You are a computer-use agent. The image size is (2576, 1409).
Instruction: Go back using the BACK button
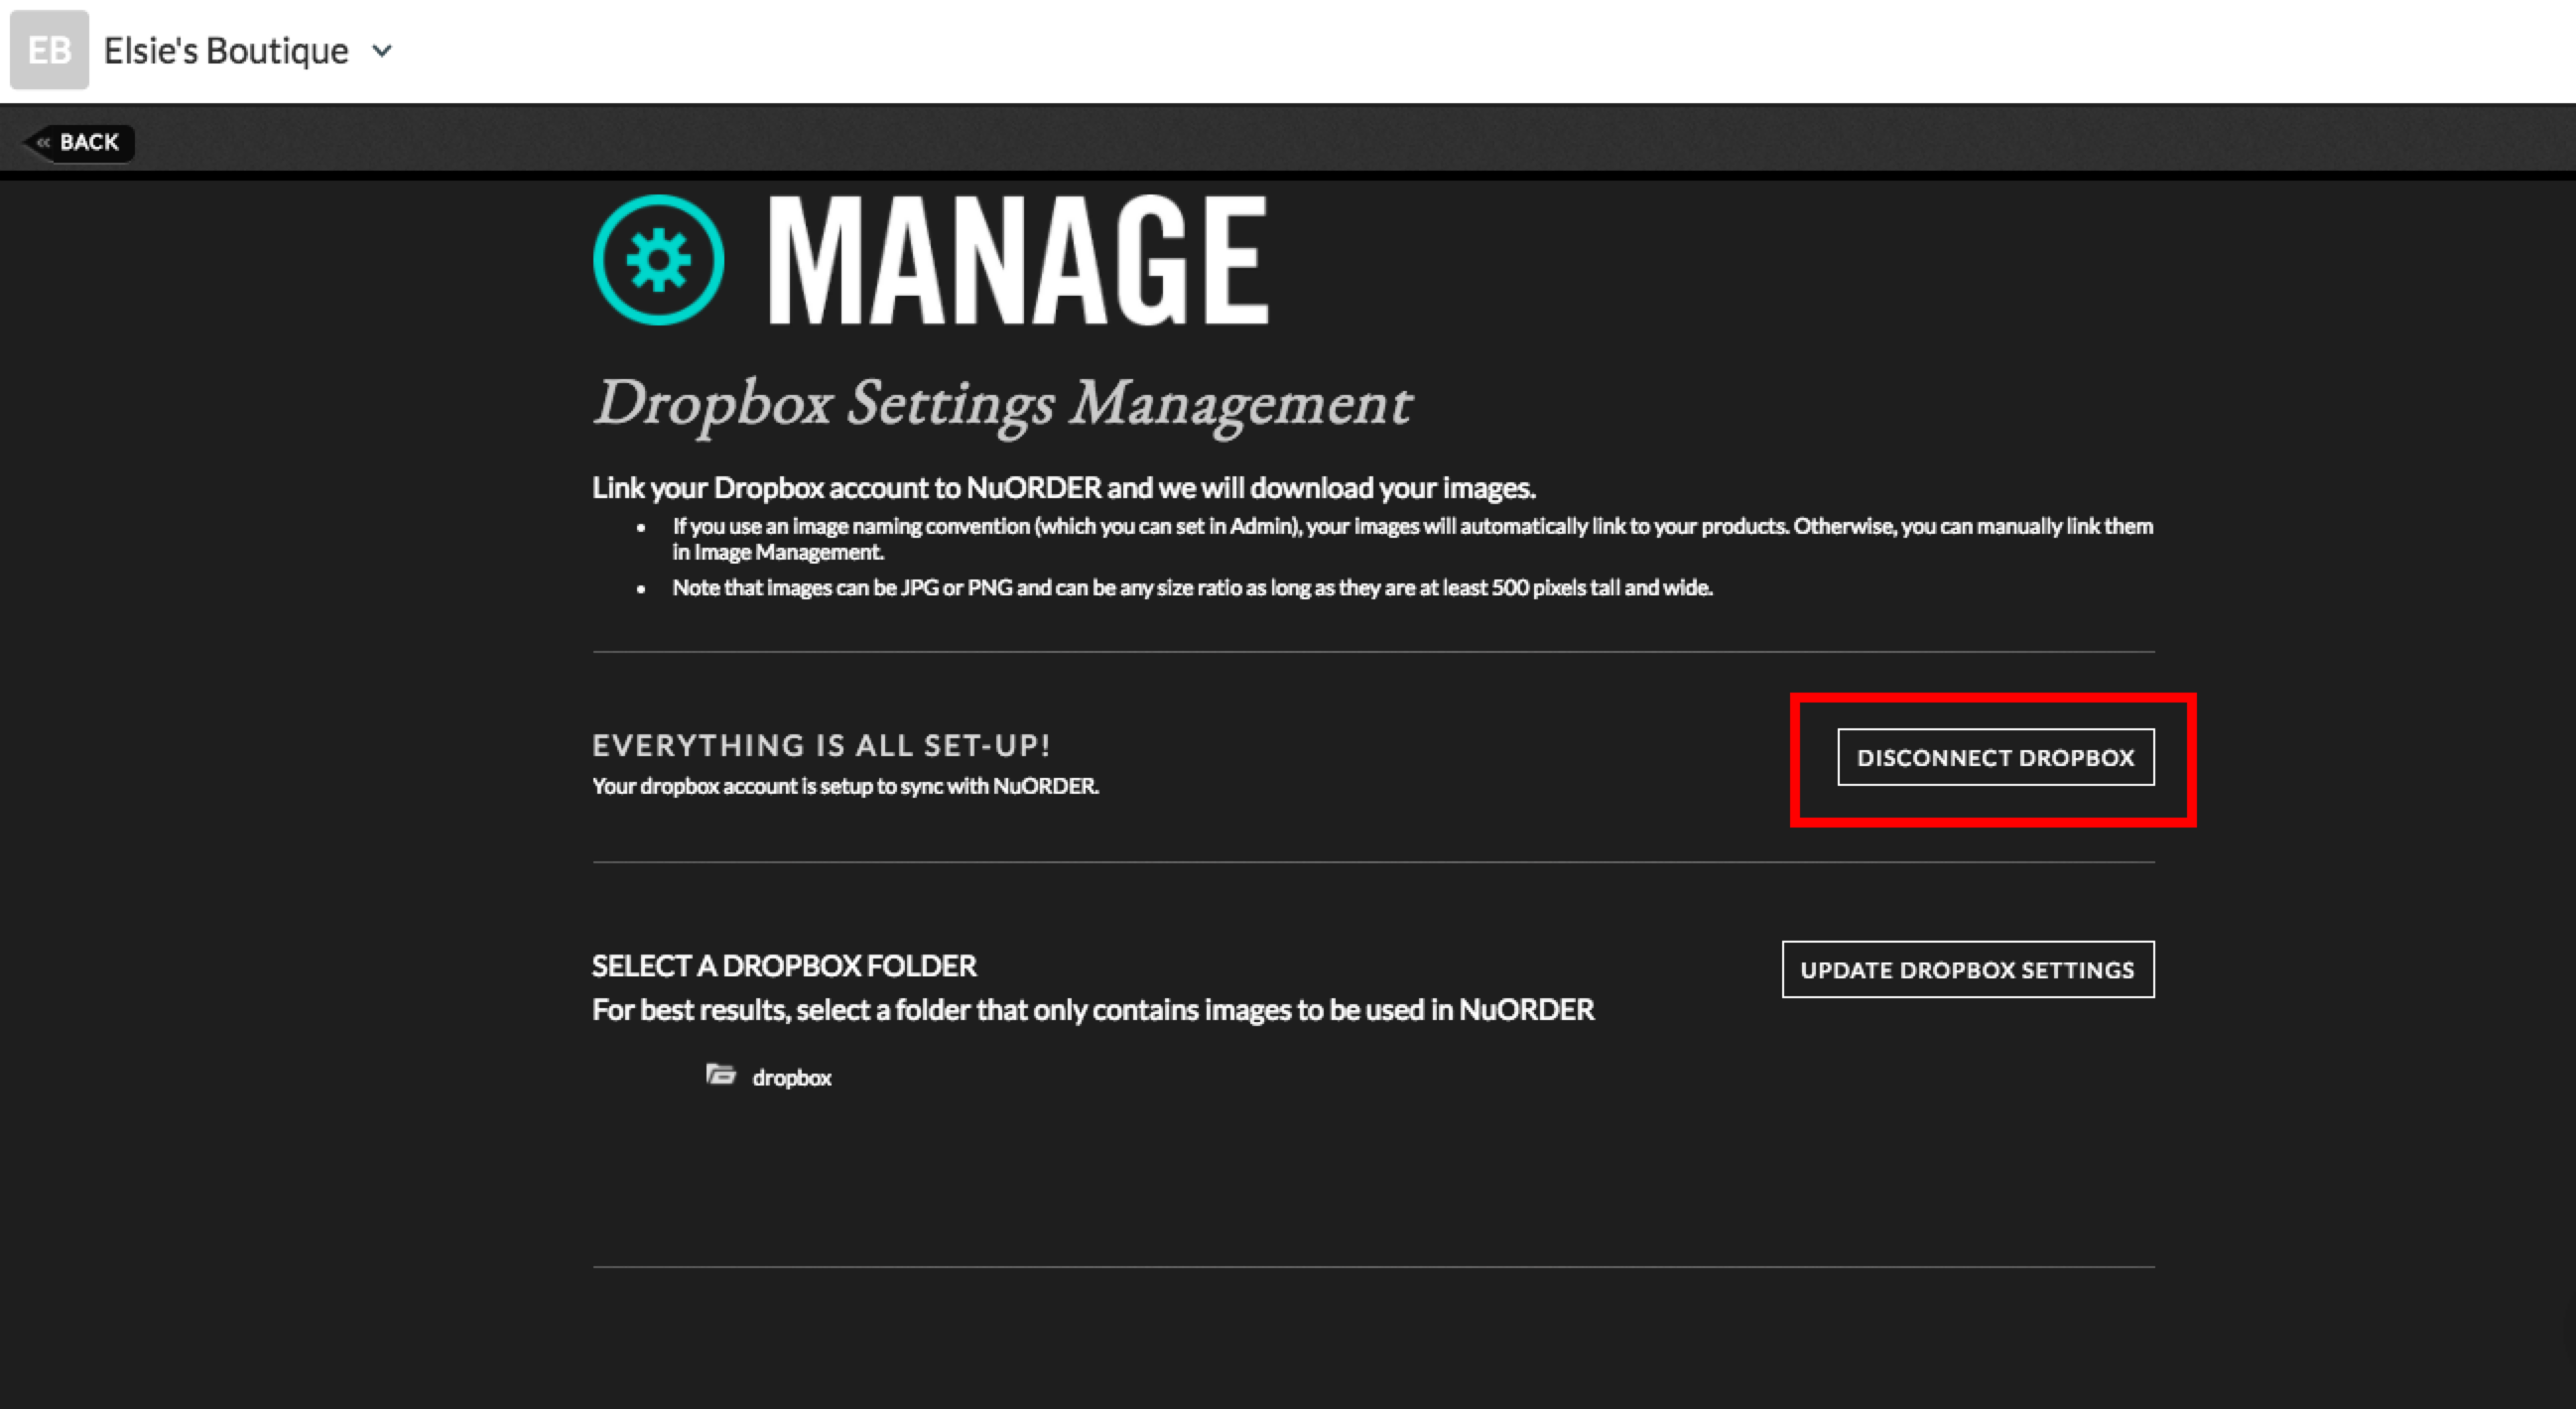tap(79, 142)
